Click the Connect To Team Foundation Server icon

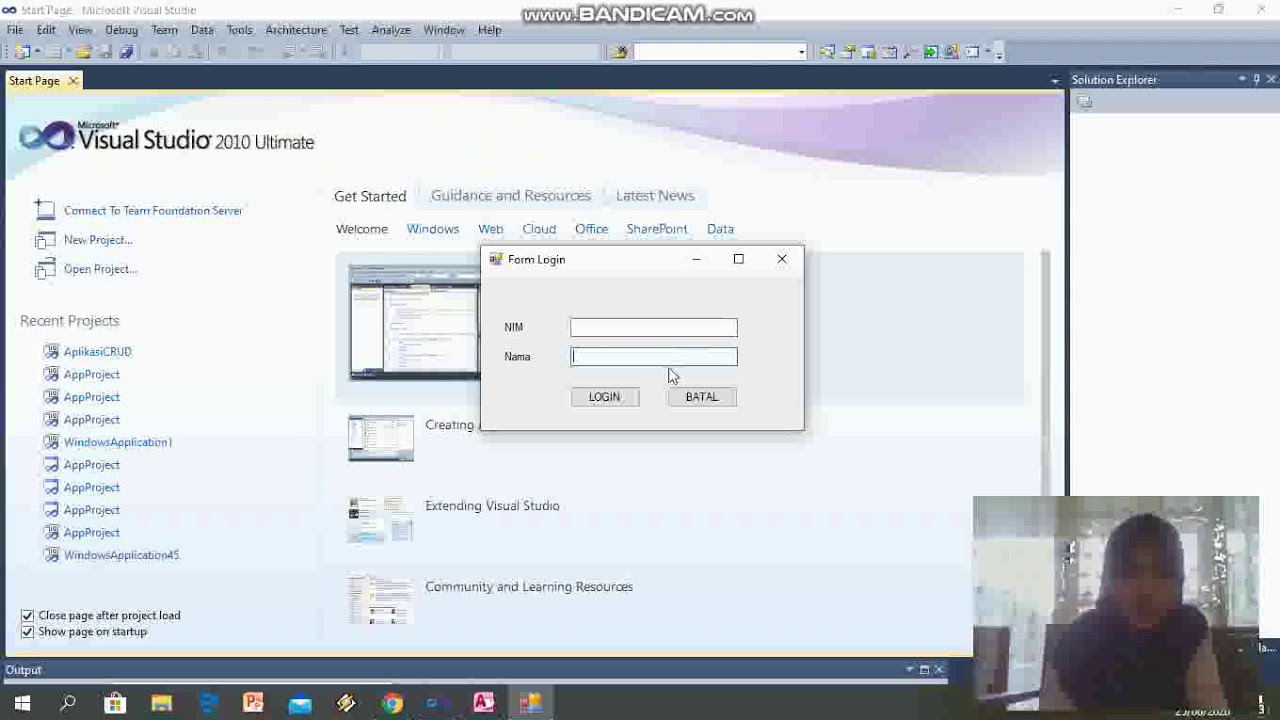point(44,209)
